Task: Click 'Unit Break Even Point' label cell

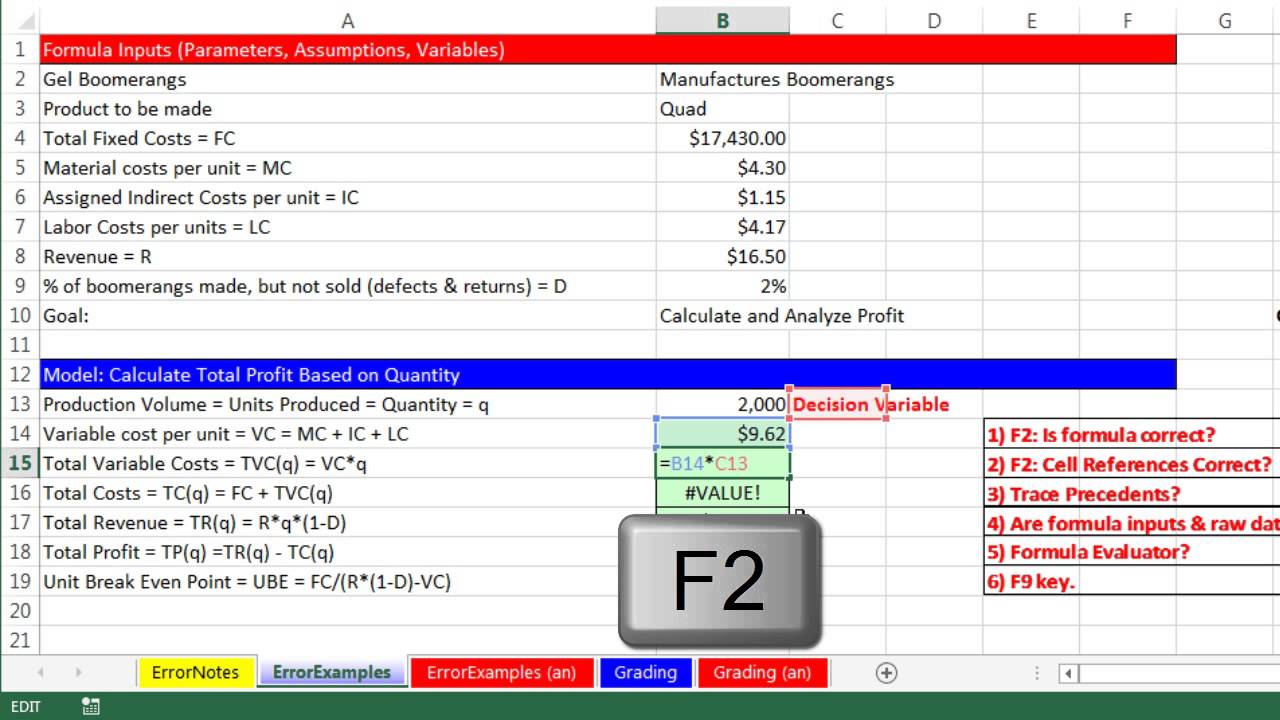Action: (x=347, y=582)
